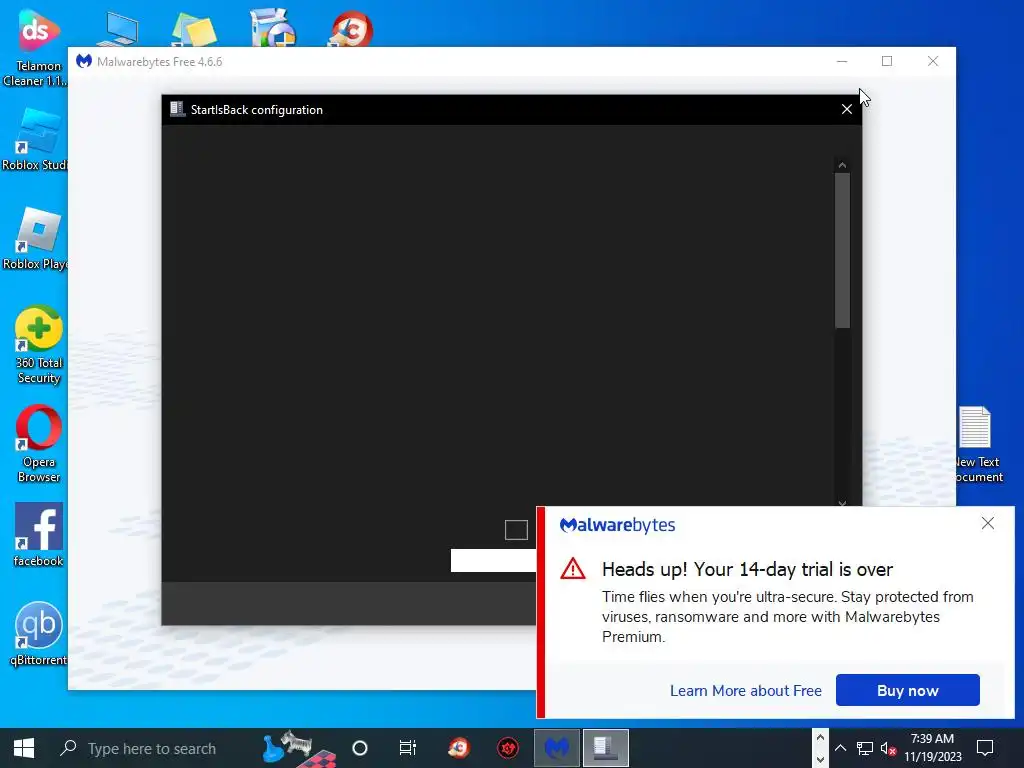Open the taskbar clock showing 7:39 AM
Viewport: 1024px width, 768px height.
933,748
